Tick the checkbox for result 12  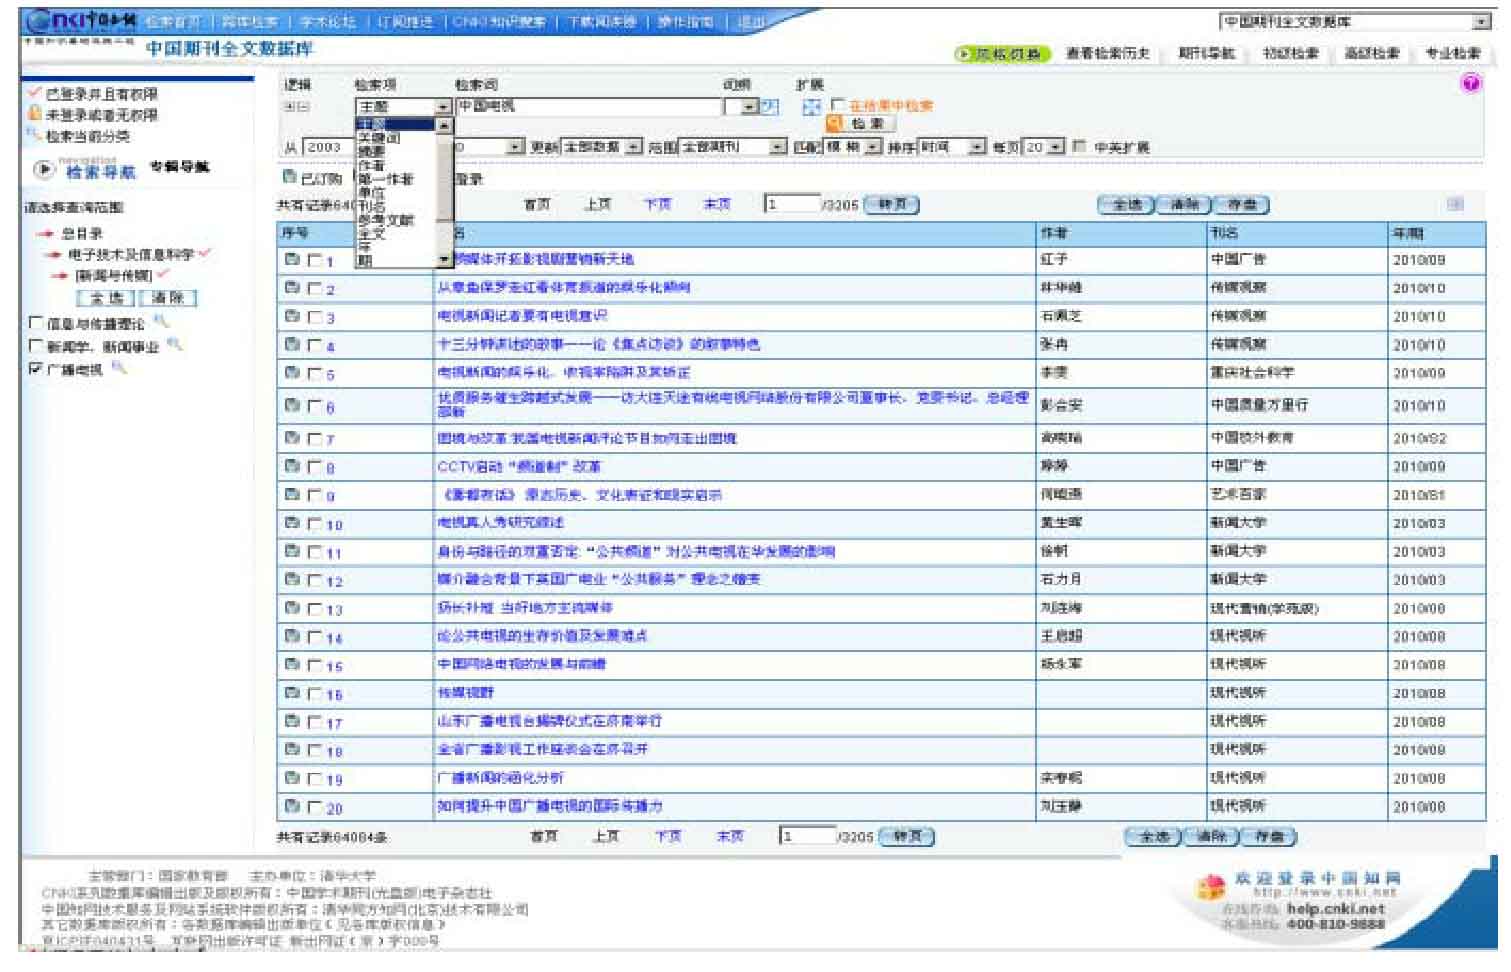[315, 580]
